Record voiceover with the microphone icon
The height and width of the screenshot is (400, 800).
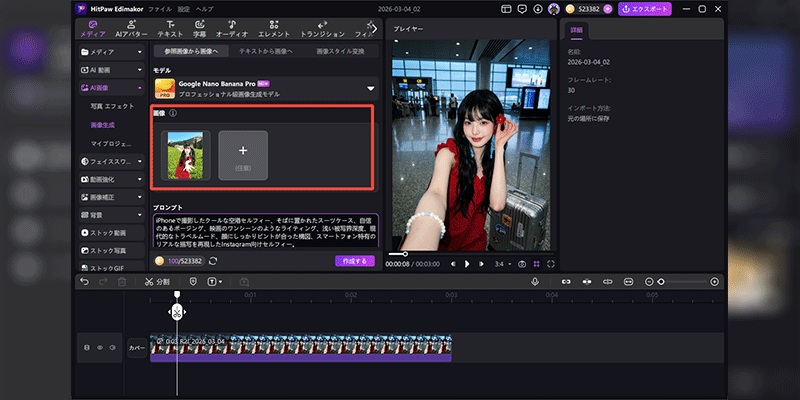[x=535, y=282]
